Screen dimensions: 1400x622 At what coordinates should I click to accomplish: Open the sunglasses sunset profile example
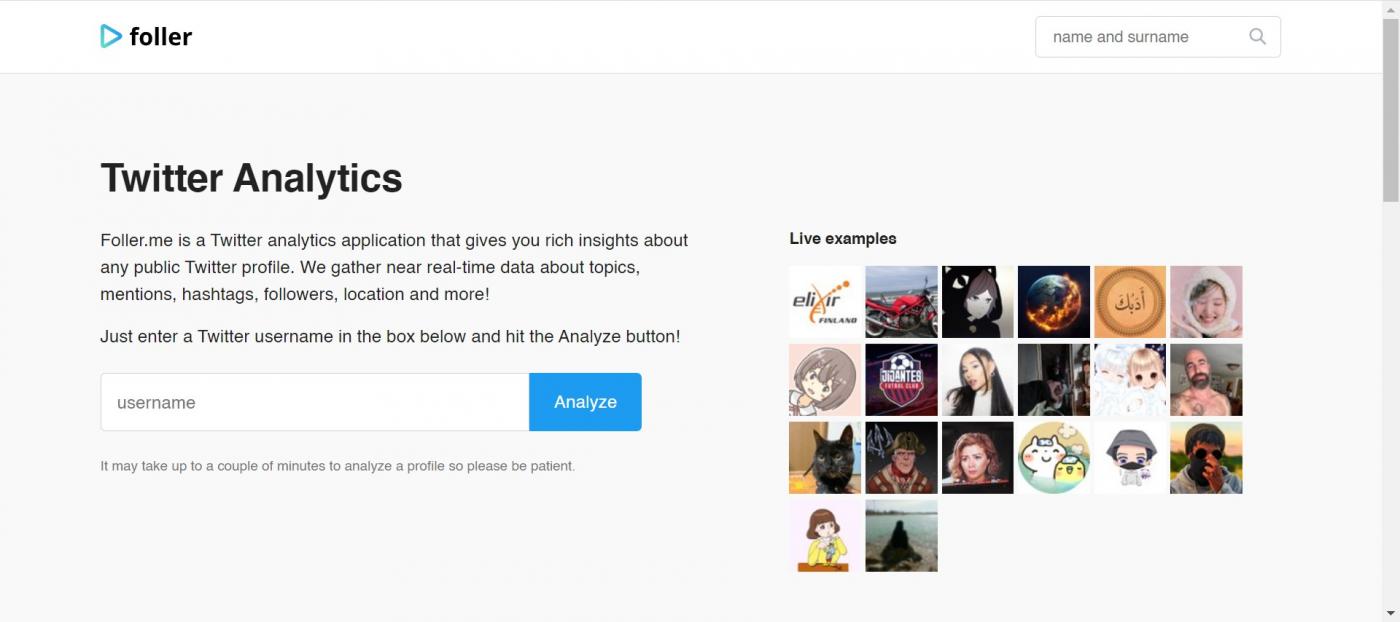1206,458
